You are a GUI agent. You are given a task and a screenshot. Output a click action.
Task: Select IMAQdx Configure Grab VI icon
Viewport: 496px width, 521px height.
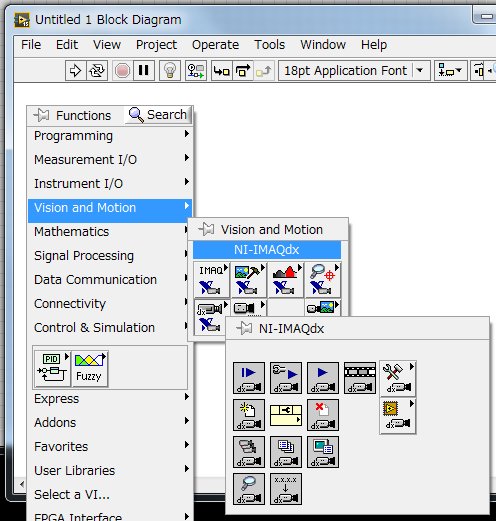point(286,378)
